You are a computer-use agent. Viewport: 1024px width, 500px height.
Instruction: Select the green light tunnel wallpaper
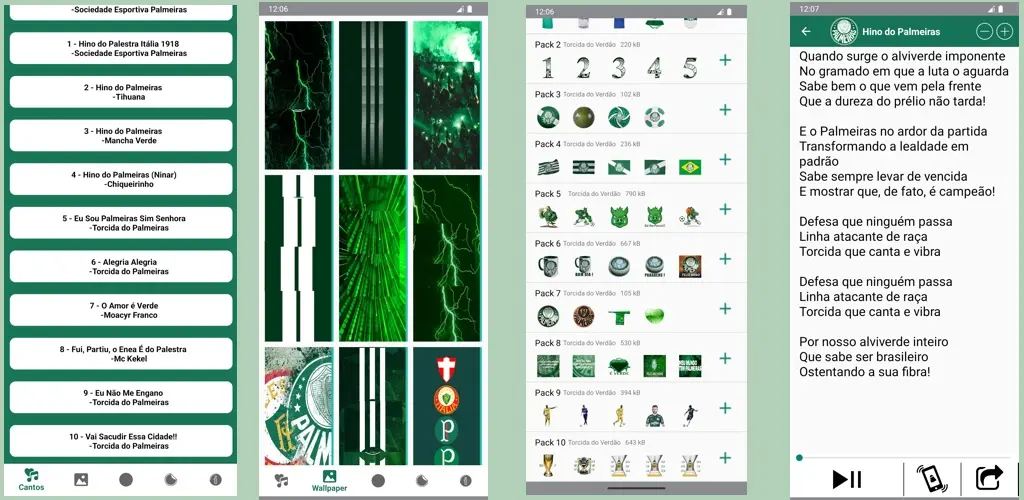point(373,258)
